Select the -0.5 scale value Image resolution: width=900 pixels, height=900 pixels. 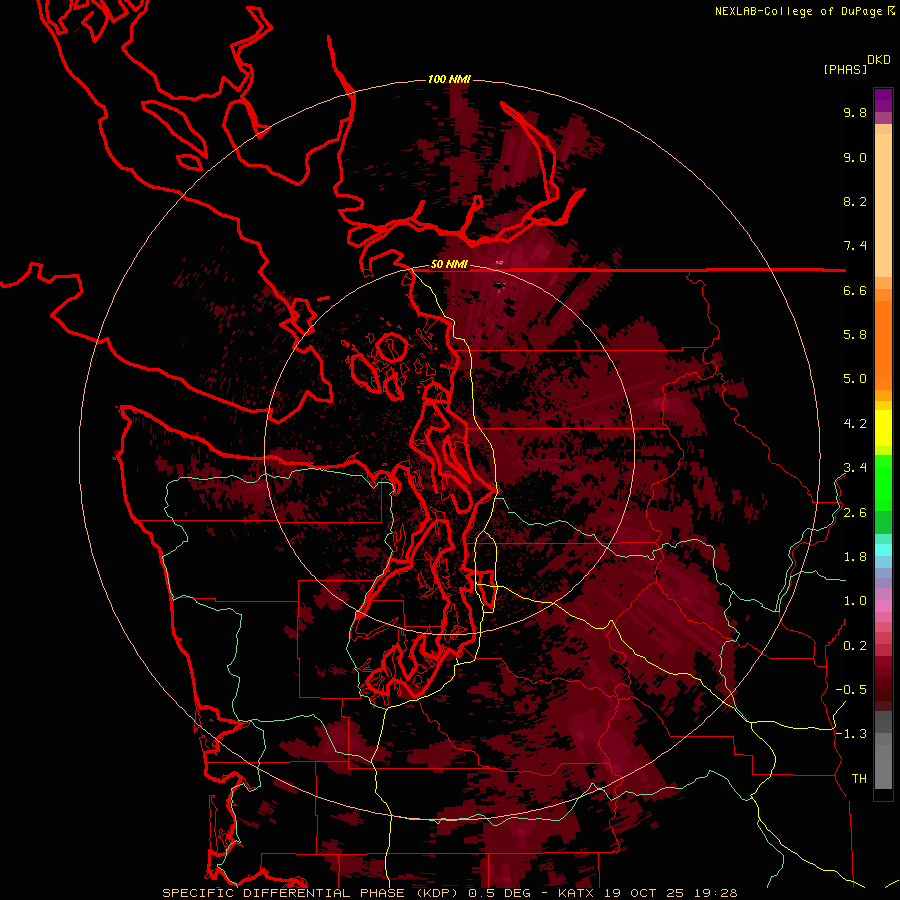click(851, 690)
